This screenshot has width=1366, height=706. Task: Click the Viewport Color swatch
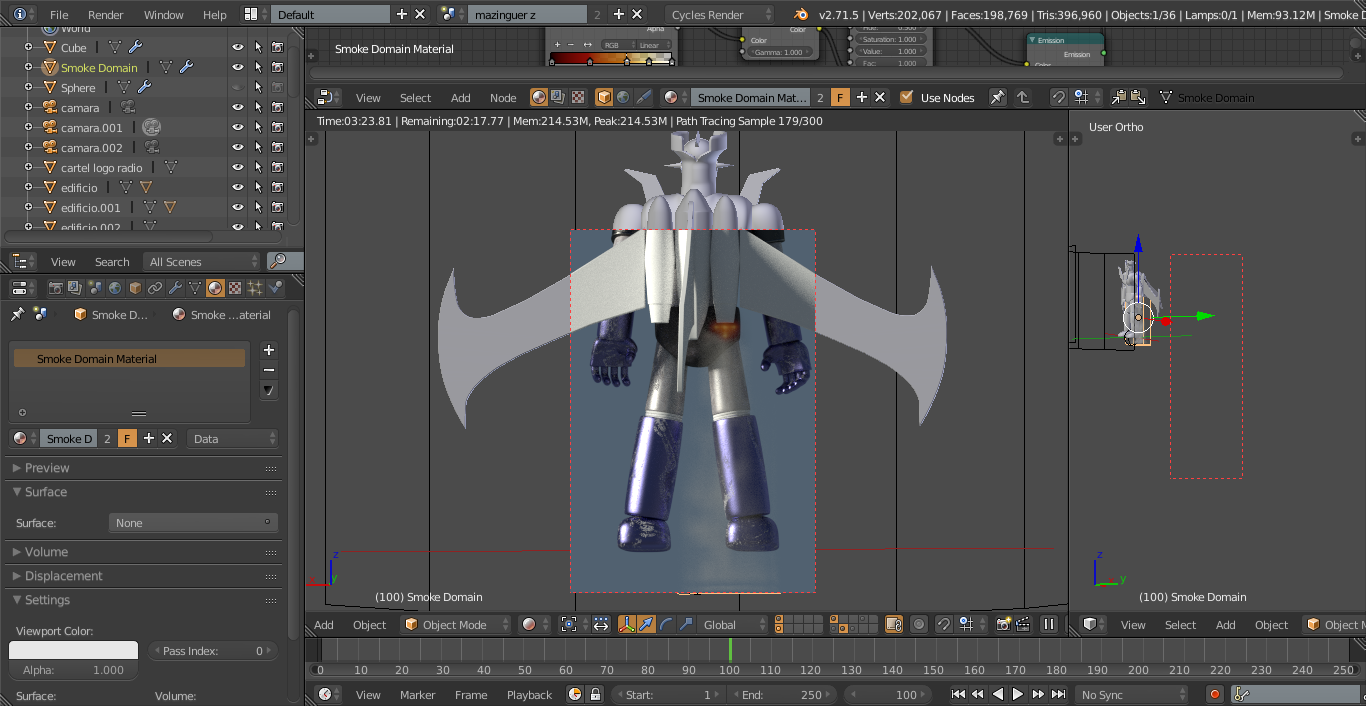coord(73,650)
